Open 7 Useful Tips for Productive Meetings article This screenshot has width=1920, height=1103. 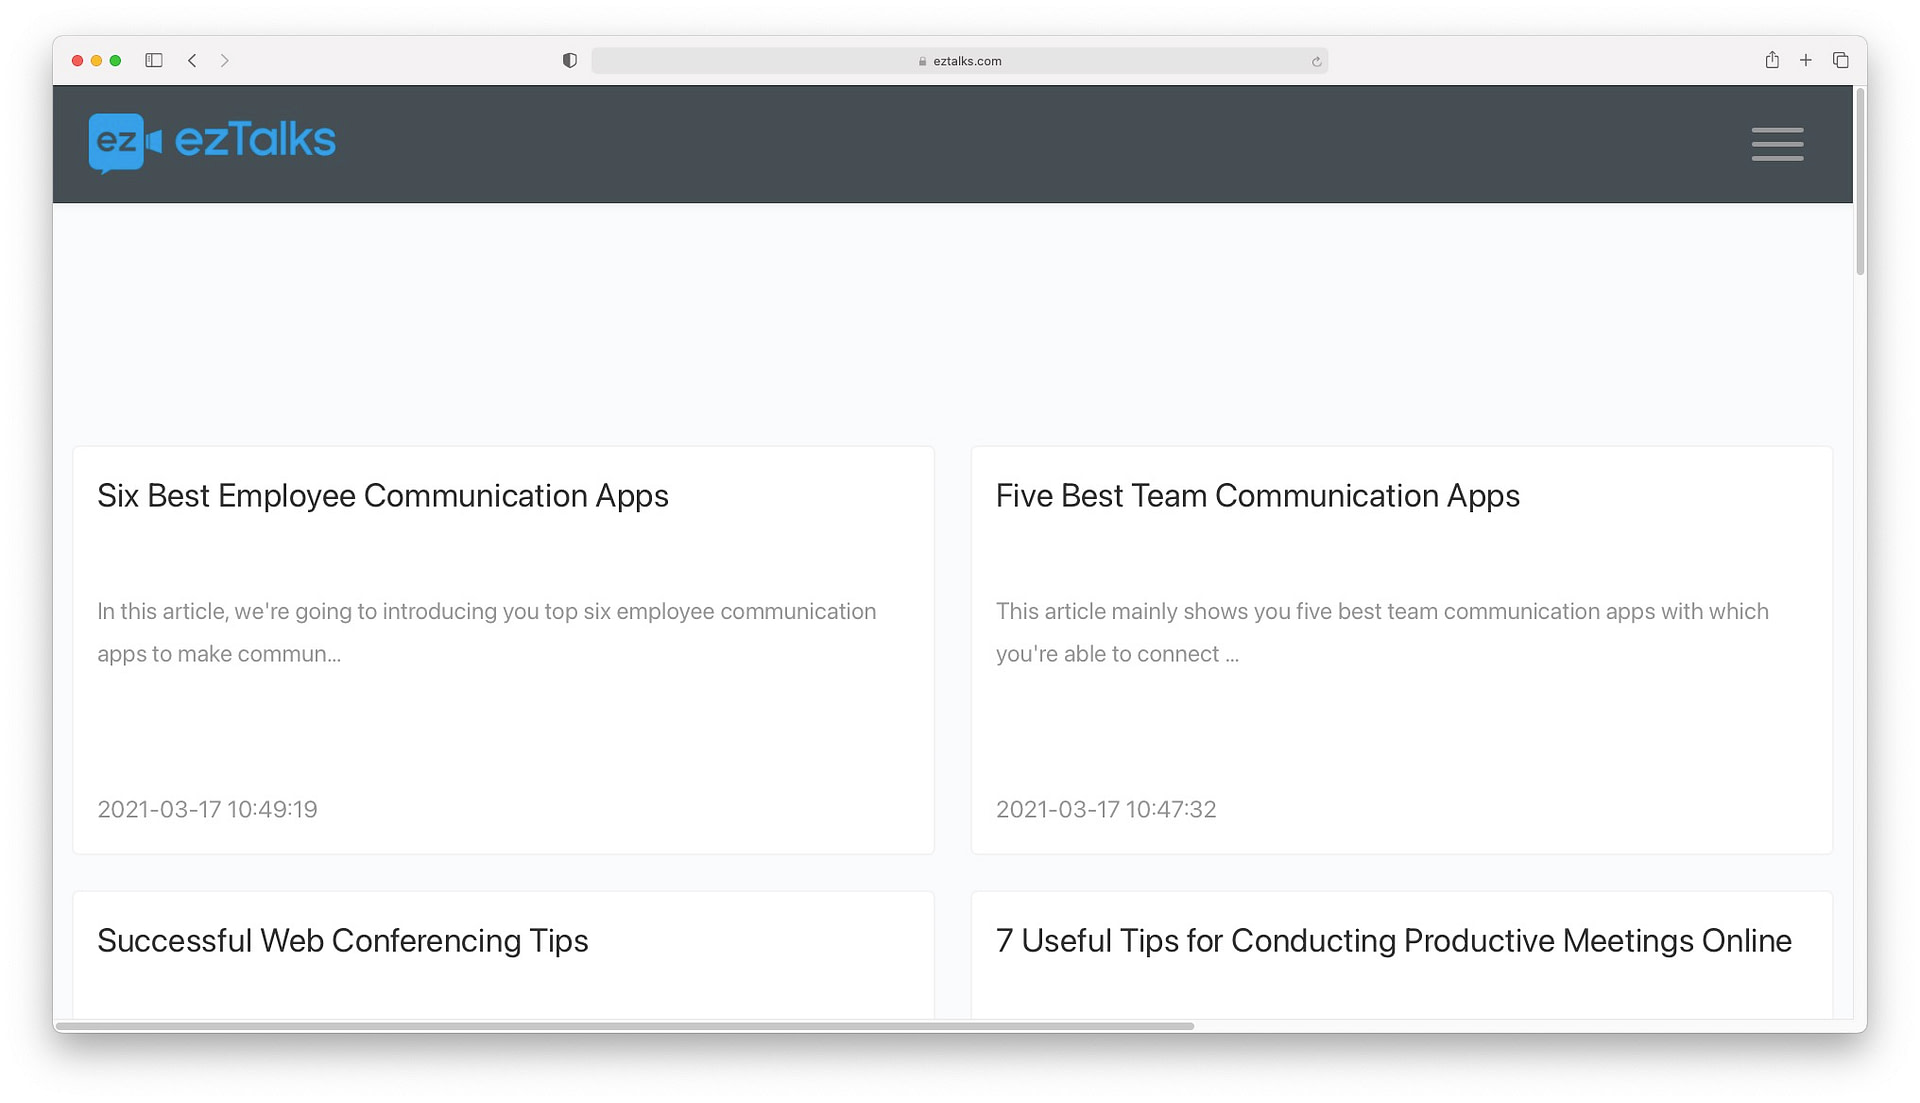pos(1393,941)
